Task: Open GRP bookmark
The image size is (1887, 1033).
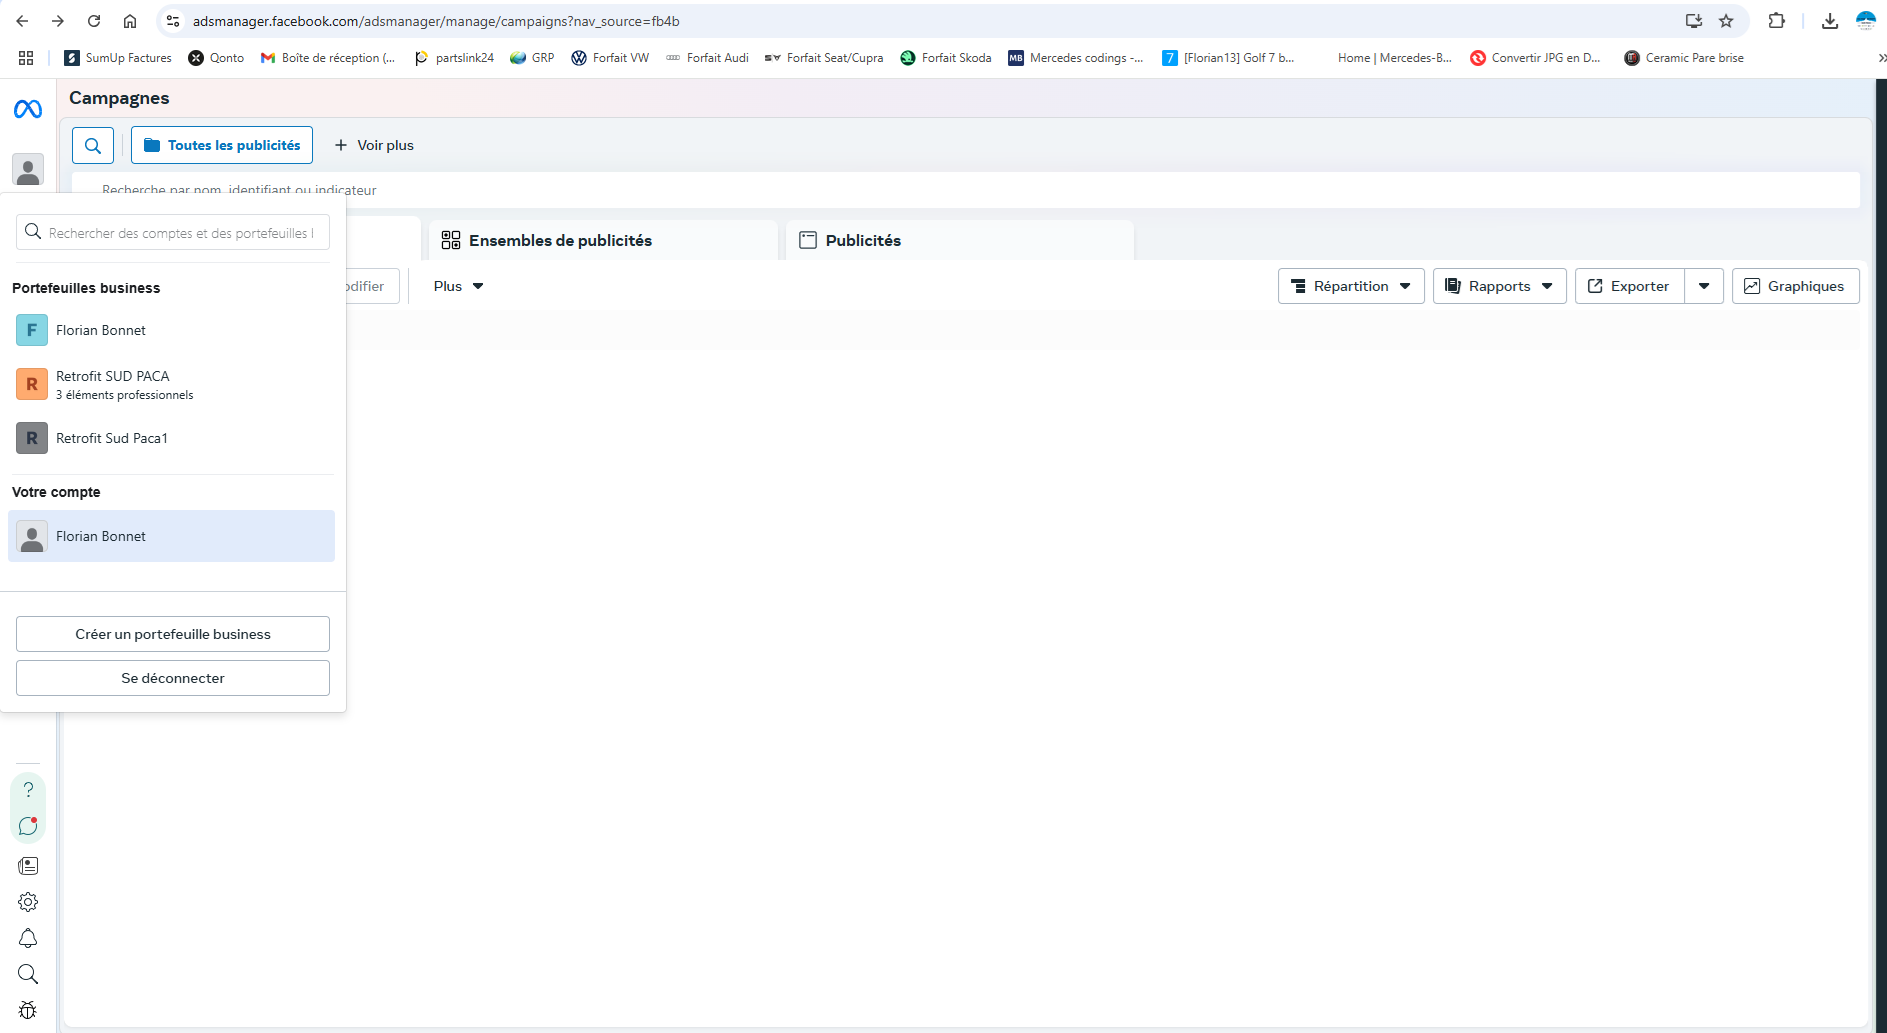Action: coord(532,58)
